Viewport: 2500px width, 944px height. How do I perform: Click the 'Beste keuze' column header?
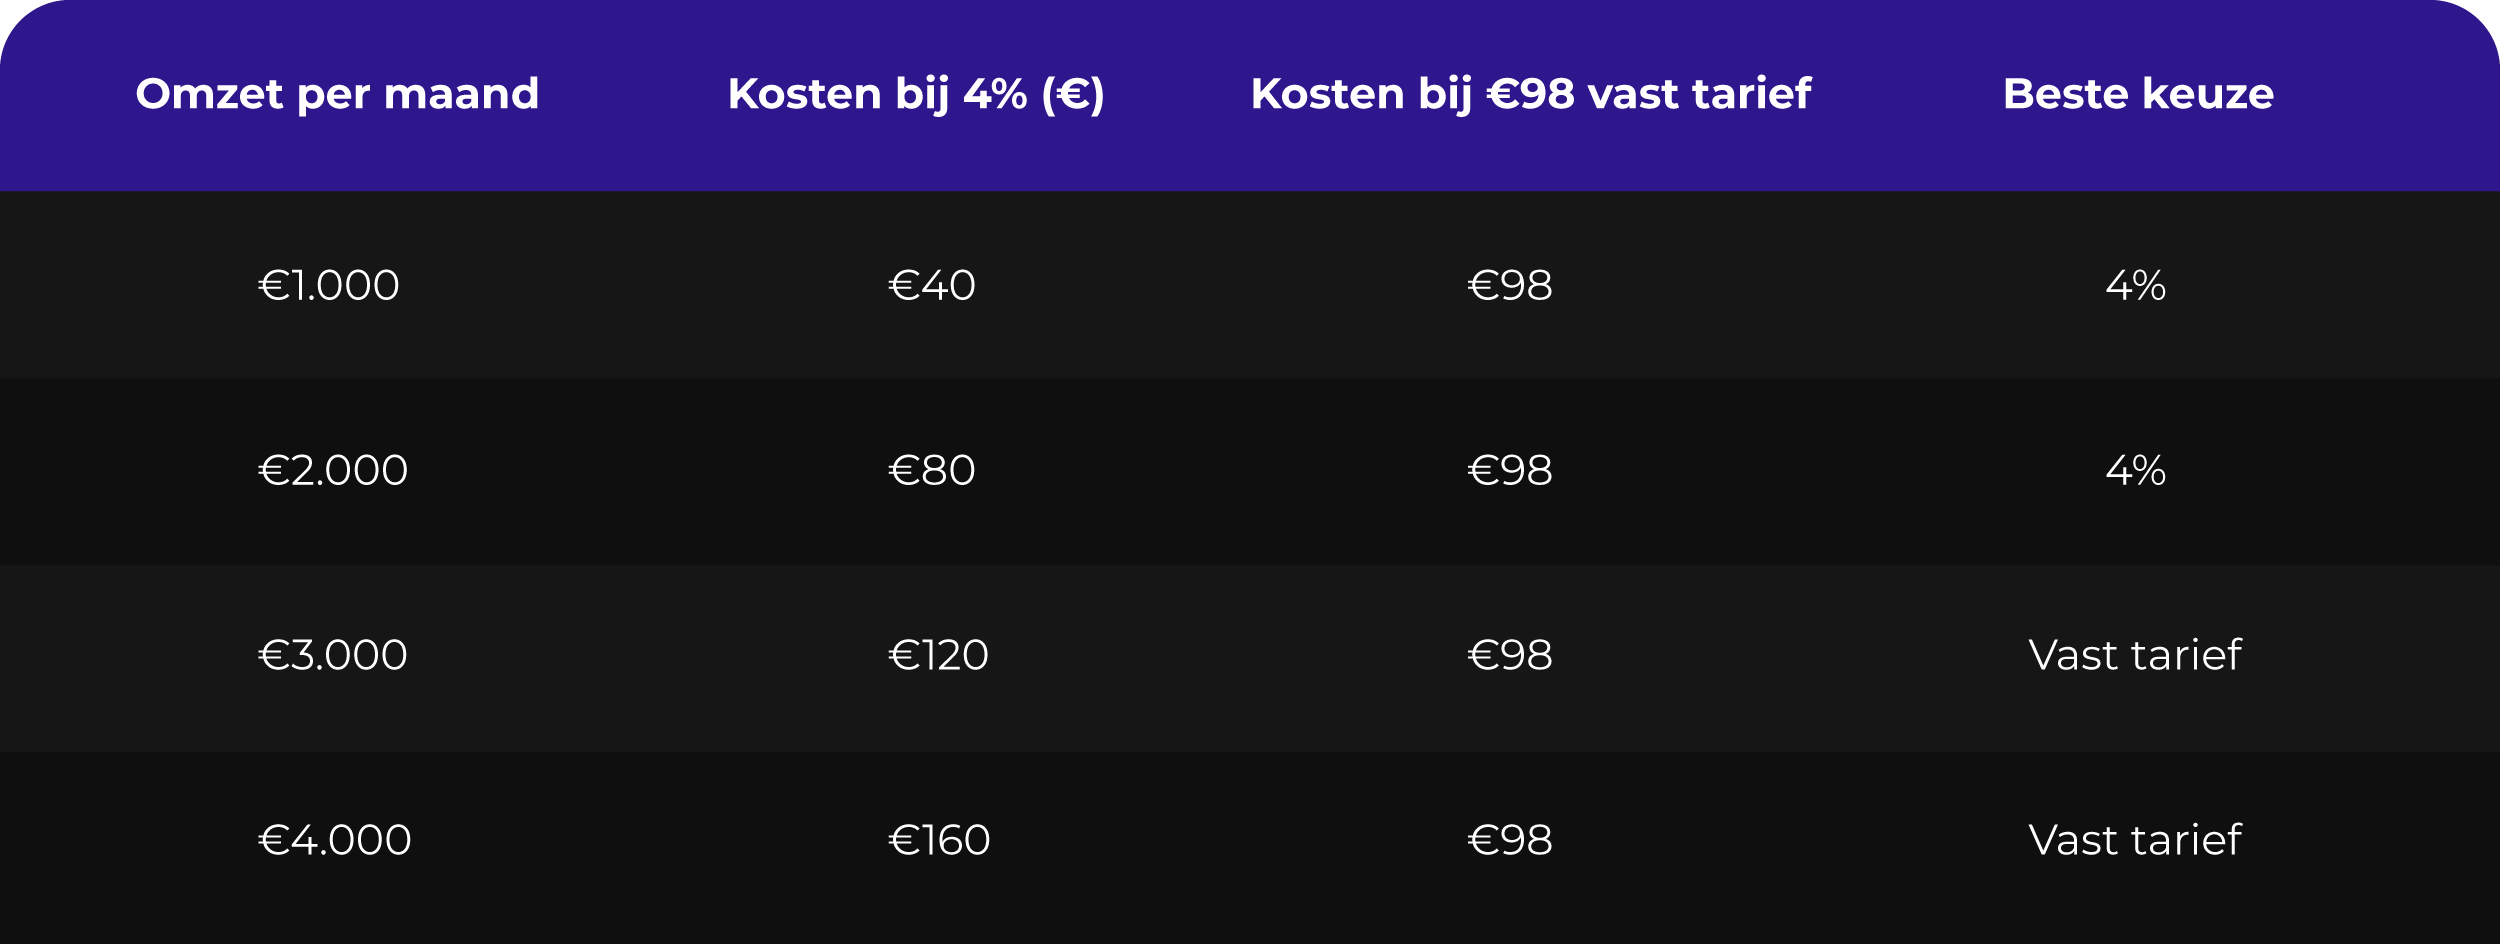click(x=2138, y=94)
